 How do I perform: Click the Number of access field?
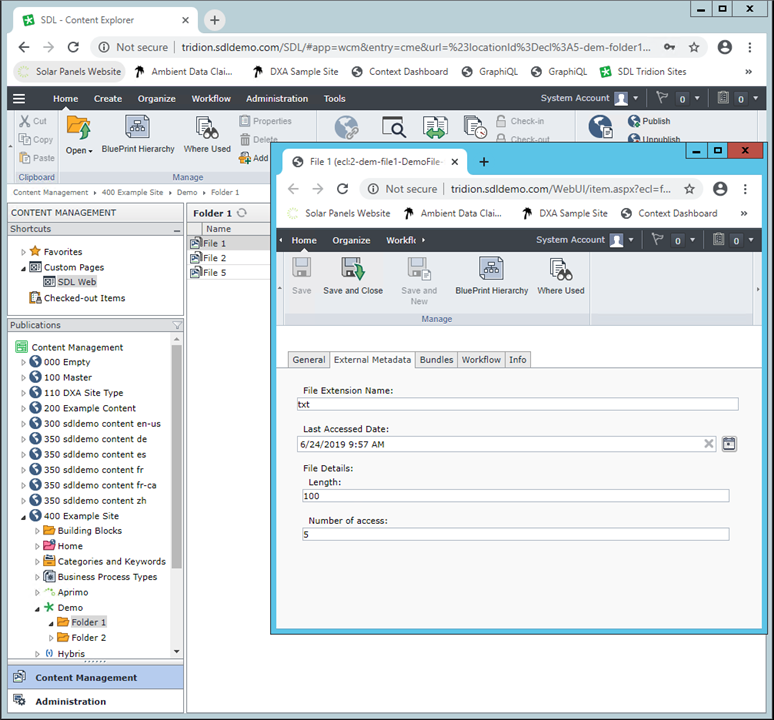[515, 534]
